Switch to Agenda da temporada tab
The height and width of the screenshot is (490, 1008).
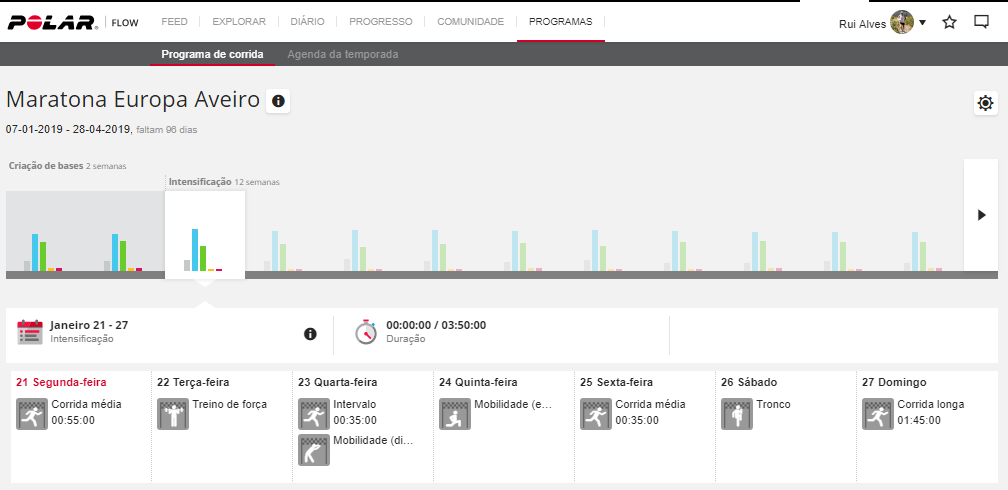point(342,54)
